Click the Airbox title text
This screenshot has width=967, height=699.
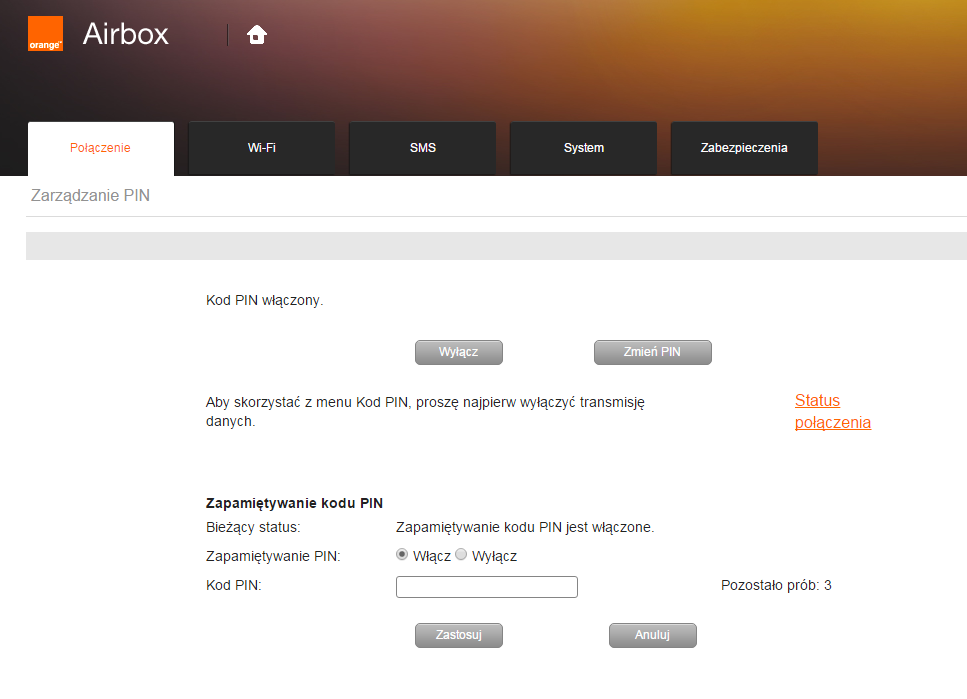point(126,34)
